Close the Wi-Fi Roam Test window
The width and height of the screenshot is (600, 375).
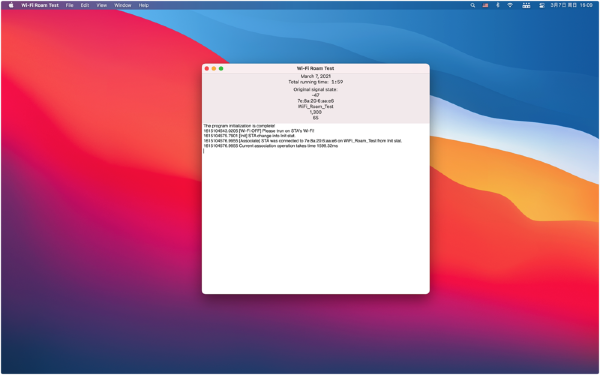click(207, 68)
